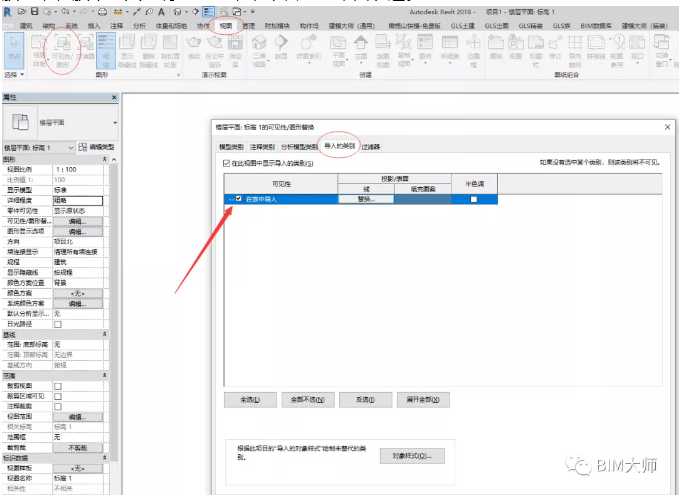This screenshot has height=501, width=685.
Task: Click the 详图索引 callout tool
Action: tap(308, 49)
